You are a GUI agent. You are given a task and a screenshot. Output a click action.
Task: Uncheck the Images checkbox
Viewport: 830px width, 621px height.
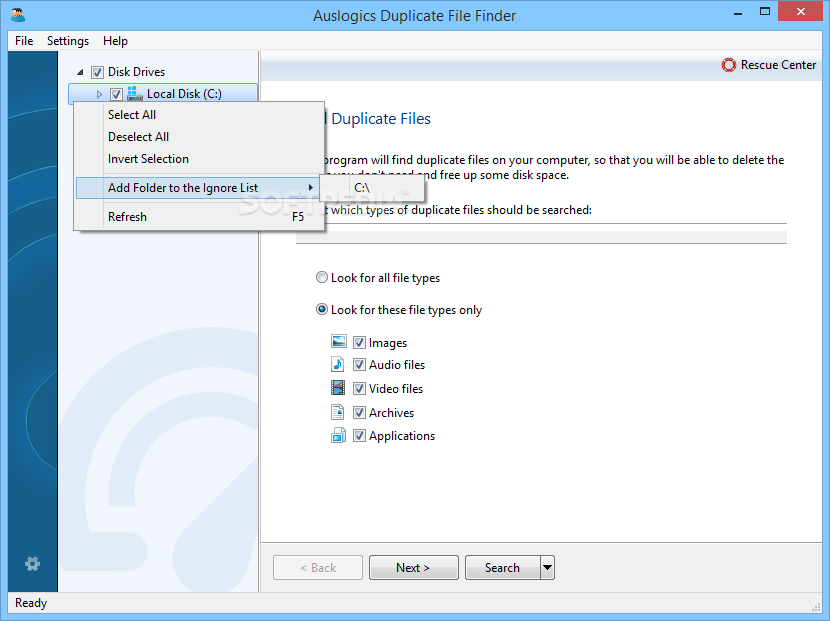click(x=359, y=343)
